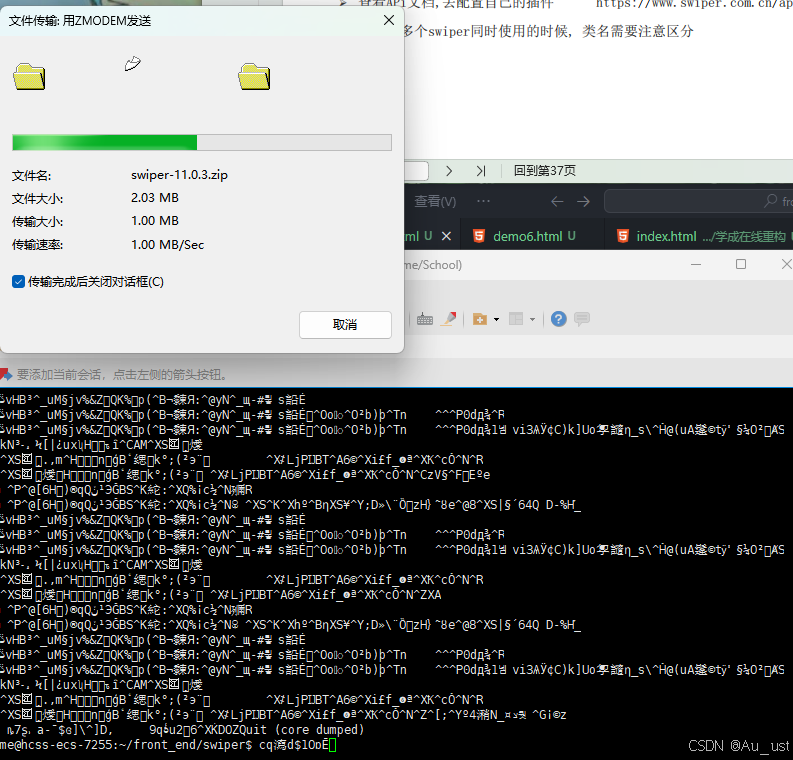
Task: Click the green transfer progress bar
Action: [202, 143]
